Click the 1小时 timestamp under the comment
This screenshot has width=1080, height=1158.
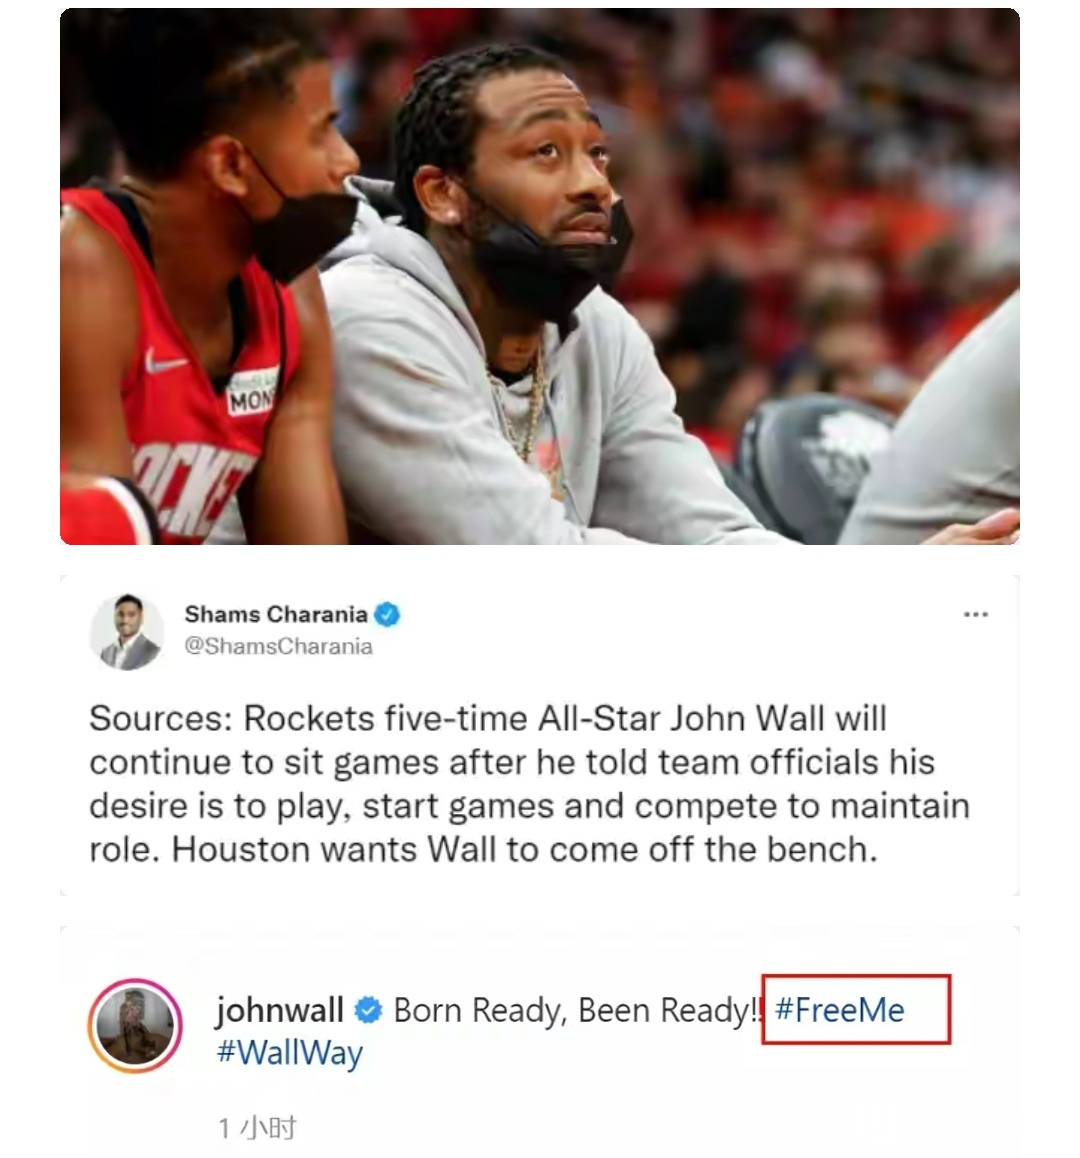click(x=257, y=1128)
